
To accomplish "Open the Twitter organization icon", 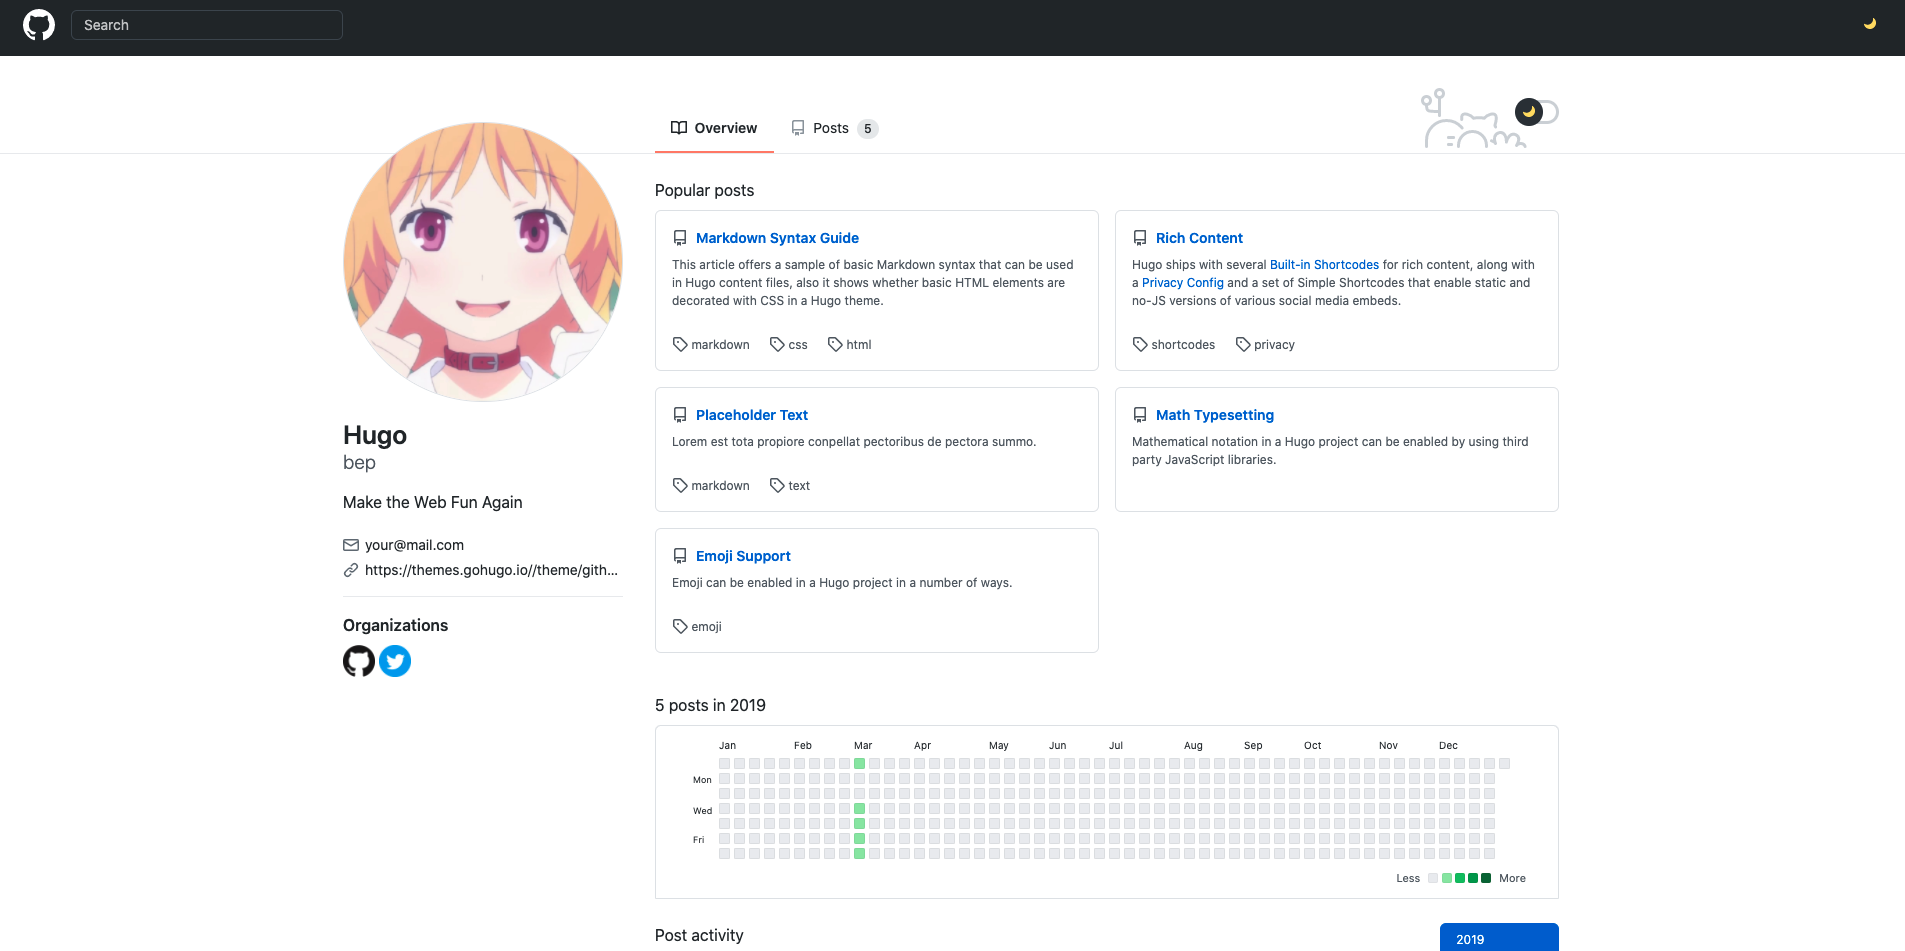I will click(395, 661).
